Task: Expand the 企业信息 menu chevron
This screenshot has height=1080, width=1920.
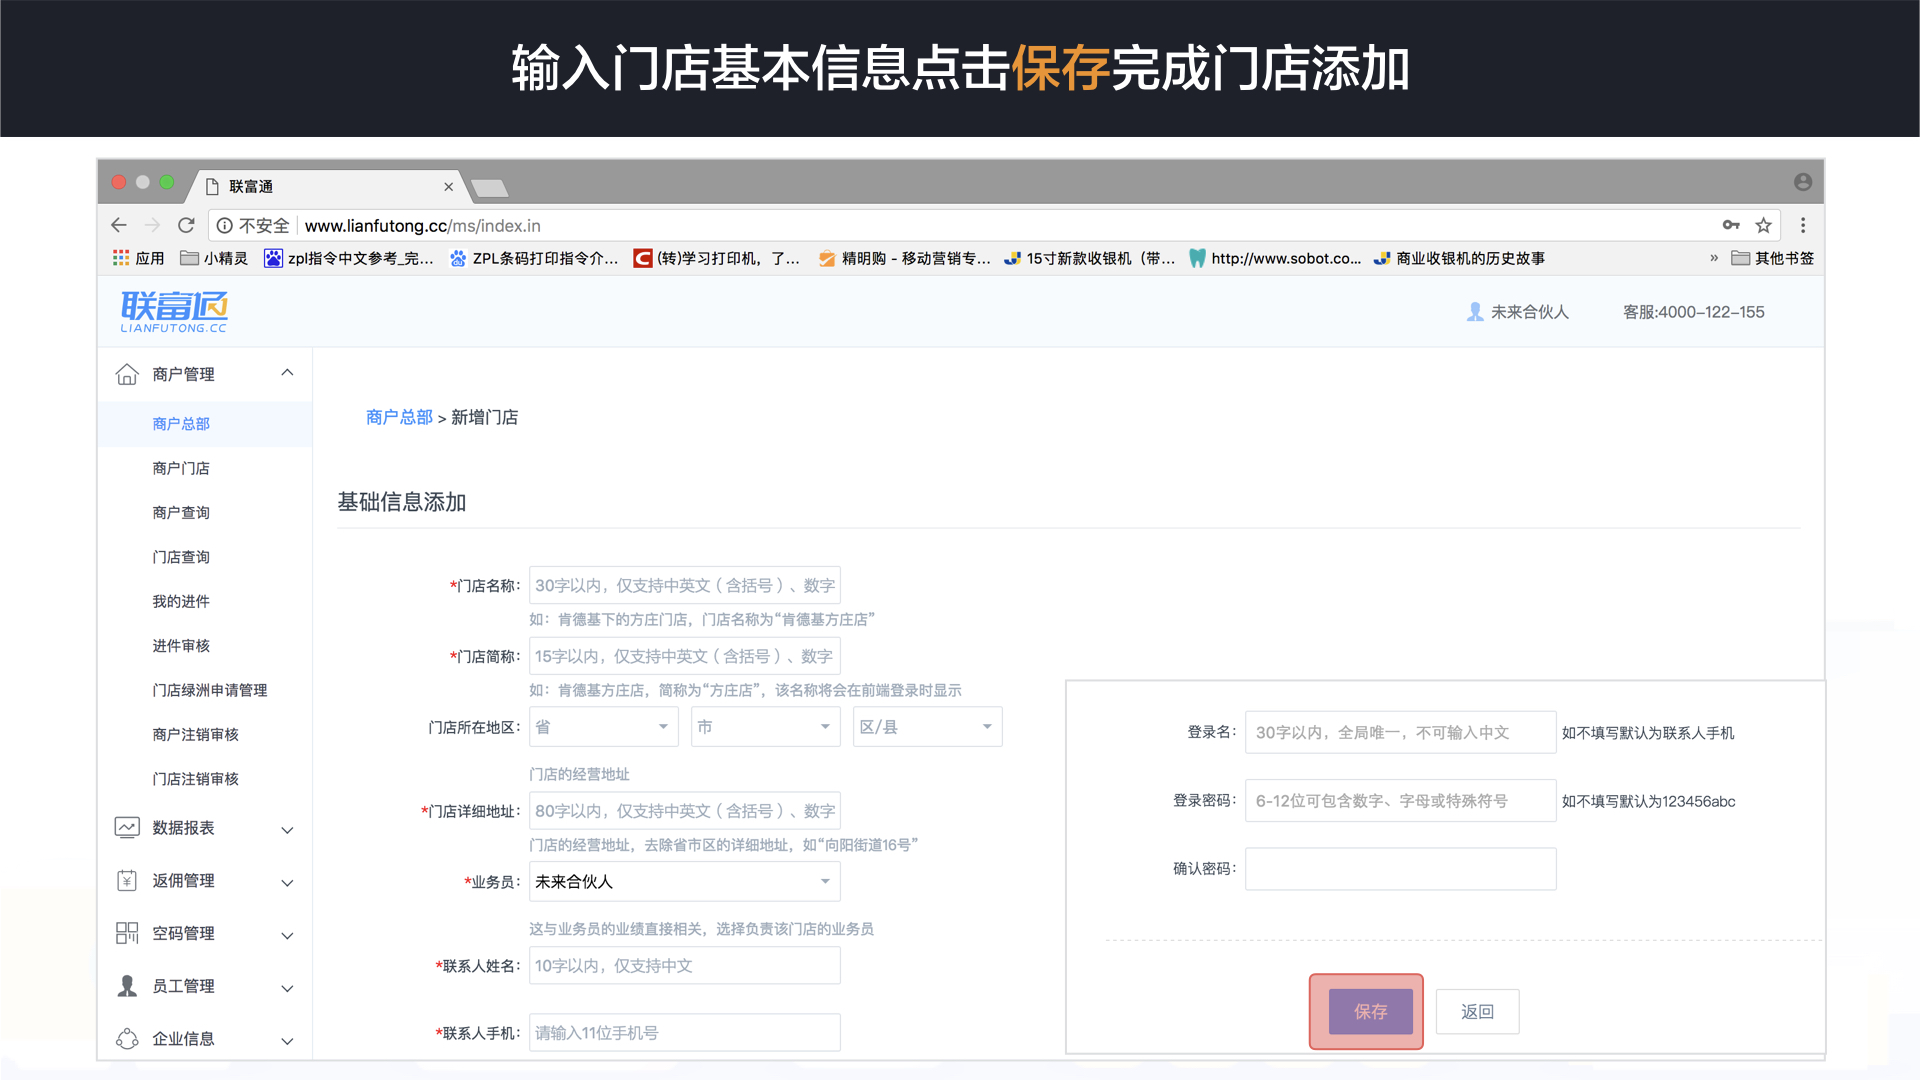Action: coord(287,1041)
